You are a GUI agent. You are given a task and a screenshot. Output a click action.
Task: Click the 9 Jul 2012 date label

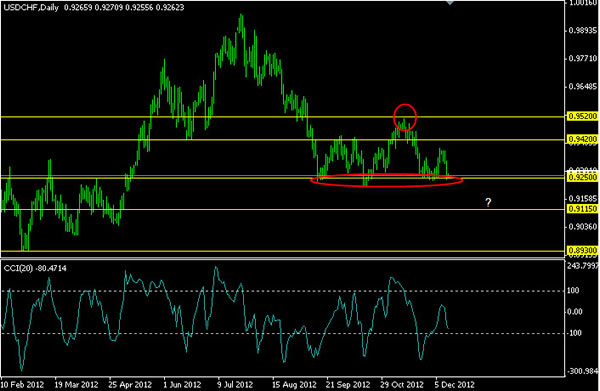[x=235, y=384]
